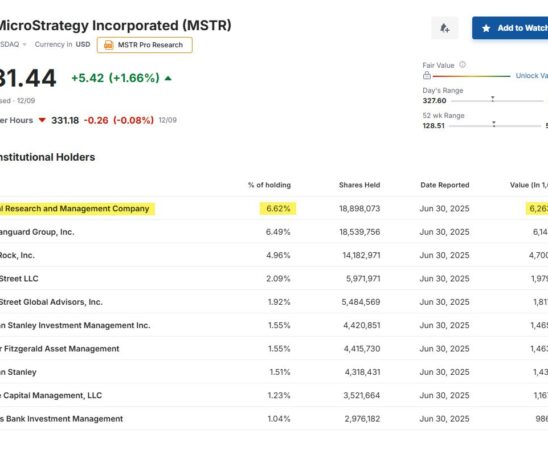Click the 1.23% holding value
The image size is (548, 450).
tap(279, 395)
